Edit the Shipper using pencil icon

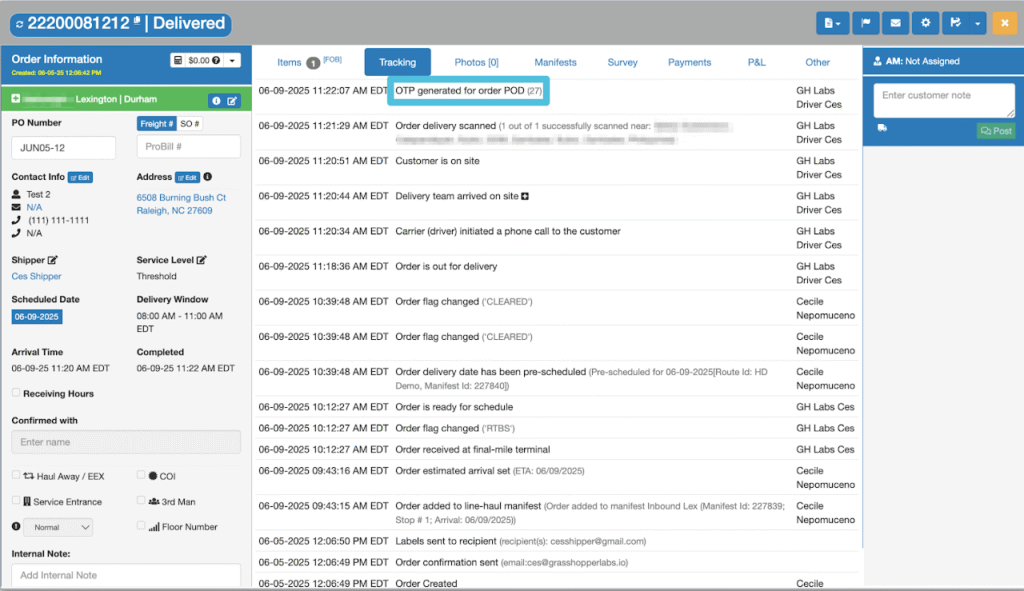click(53, 260)
